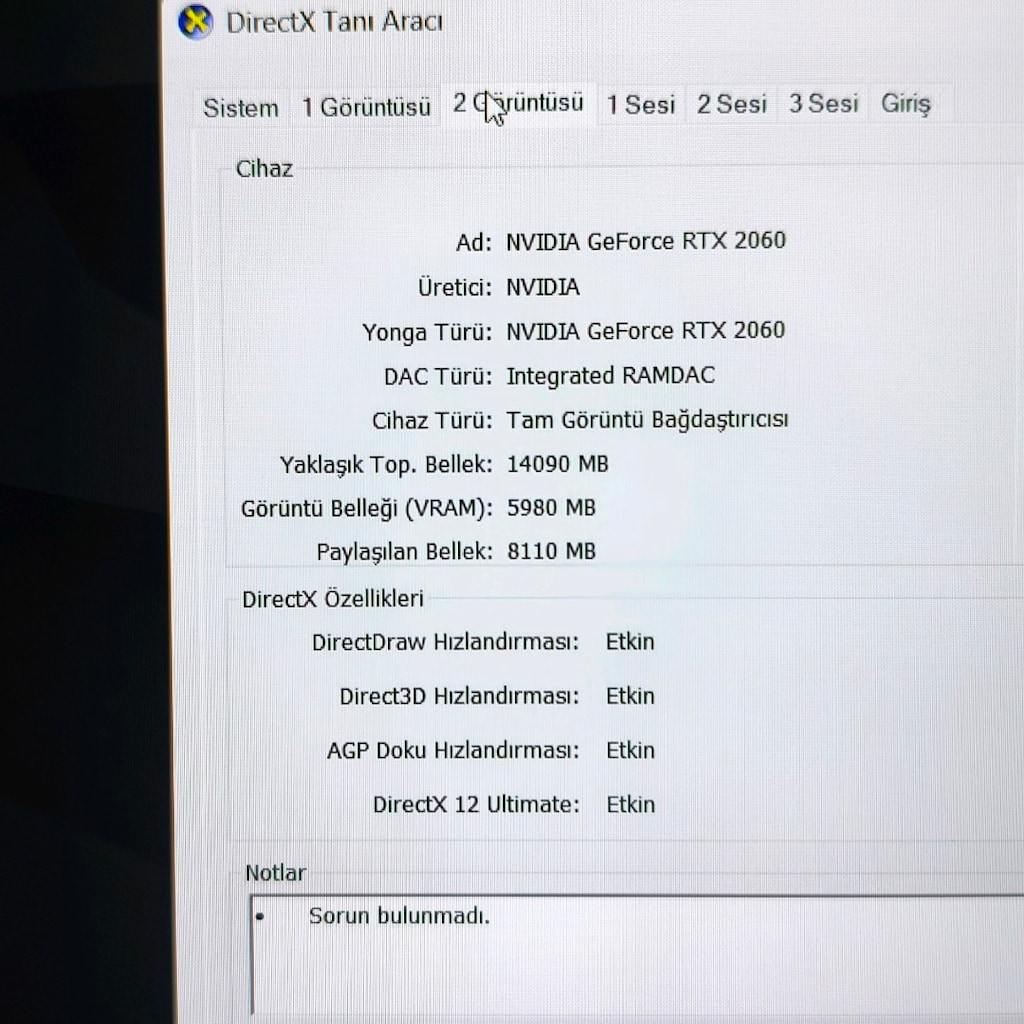Click the AGP Doku Hızlandırması Etkin status
Screen dimensions: 1024x1024
pos(630,750)
